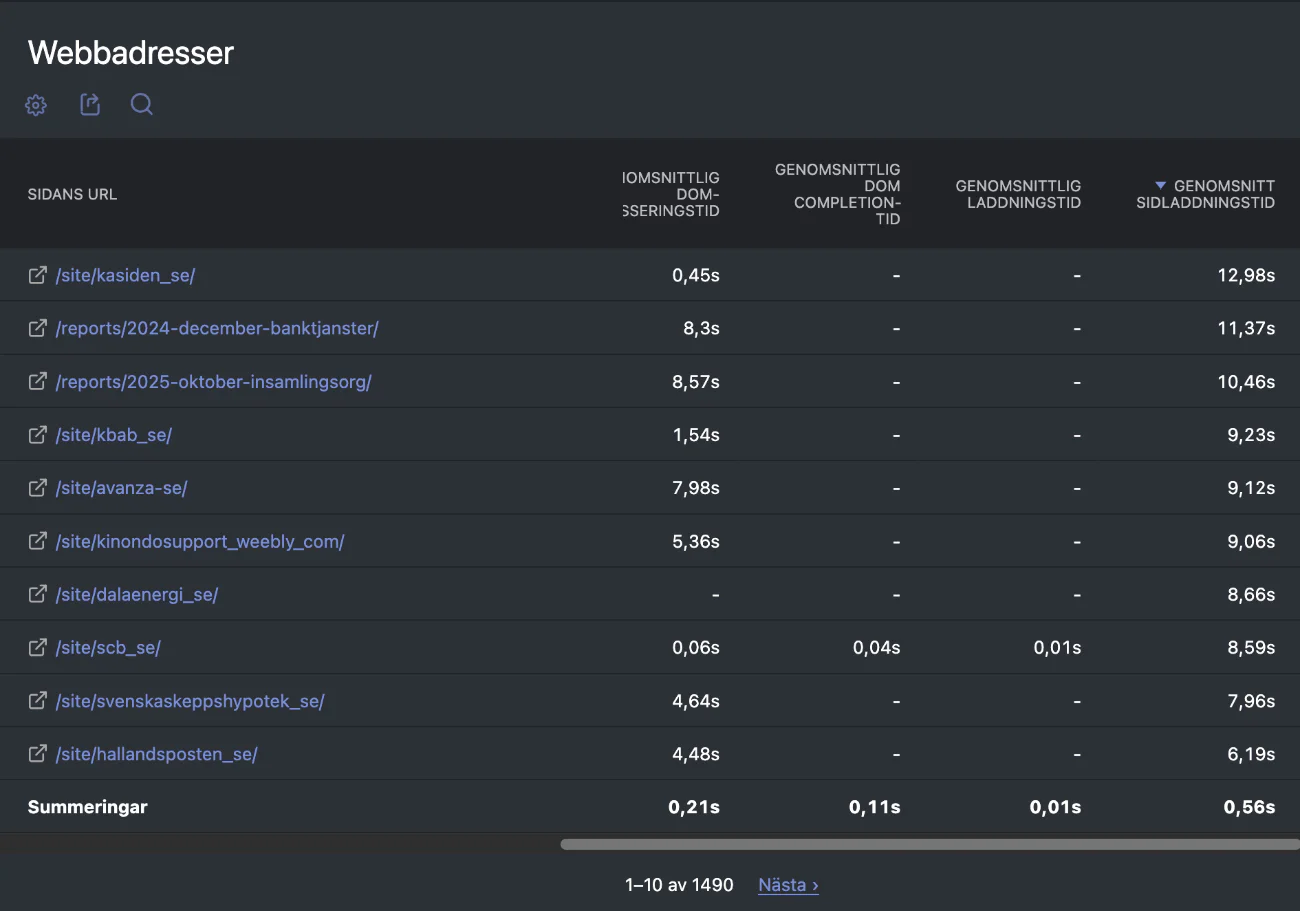Select the /site/svenskaskeppshypotek_se/ link

[x=190, y=701]
